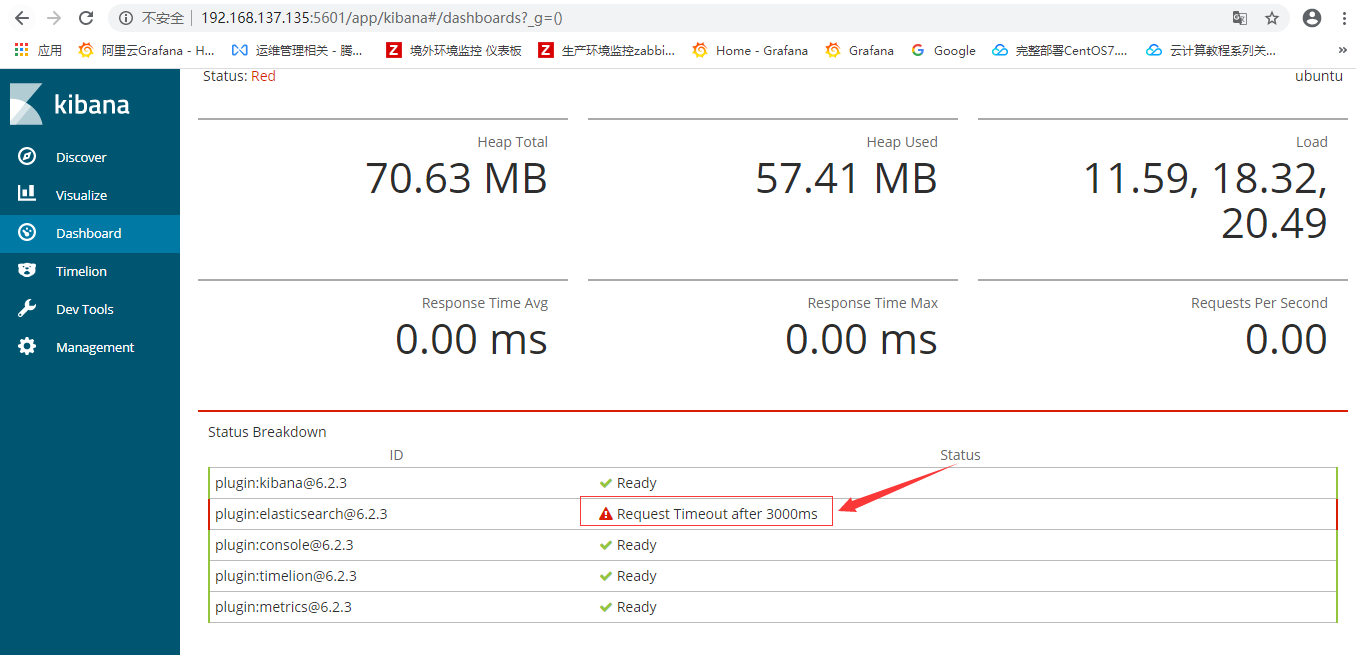
Task: Select Discover in the Kibana sidebar
Action: tap(79, 156)
